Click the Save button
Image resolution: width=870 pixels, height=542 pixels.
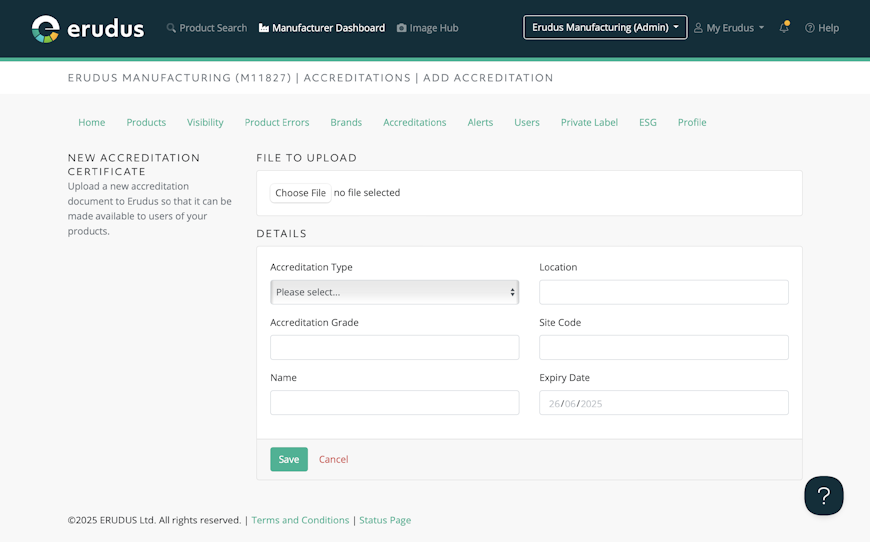[x=289, y=459]
